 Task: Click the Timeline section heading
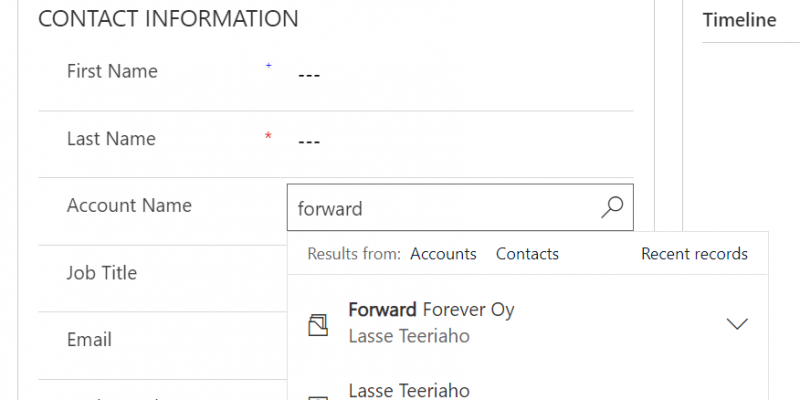(x=739, y=20)
